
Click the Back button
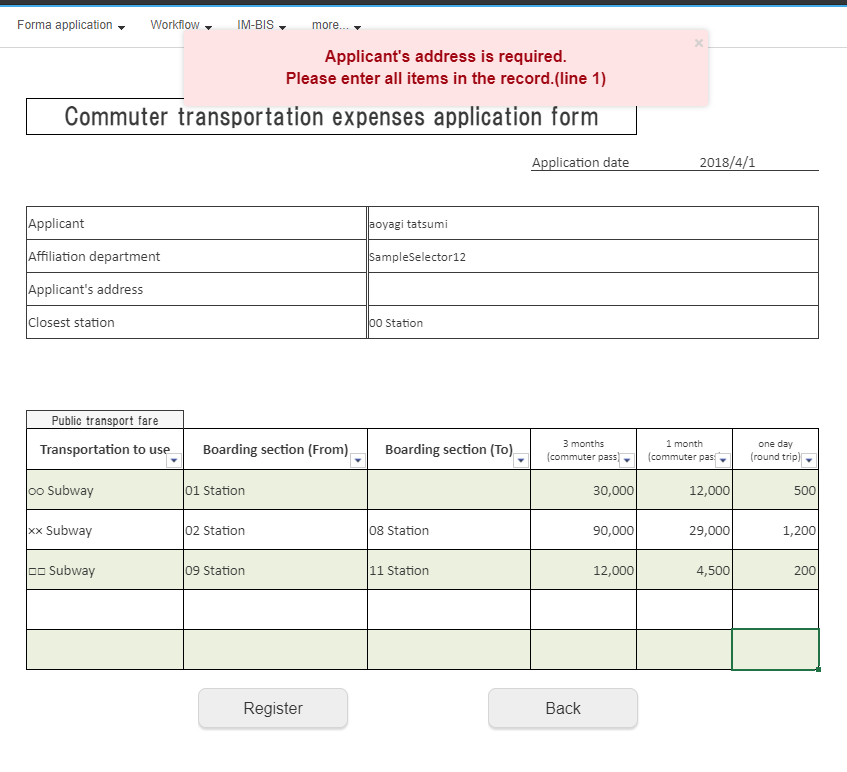point(562,708)
